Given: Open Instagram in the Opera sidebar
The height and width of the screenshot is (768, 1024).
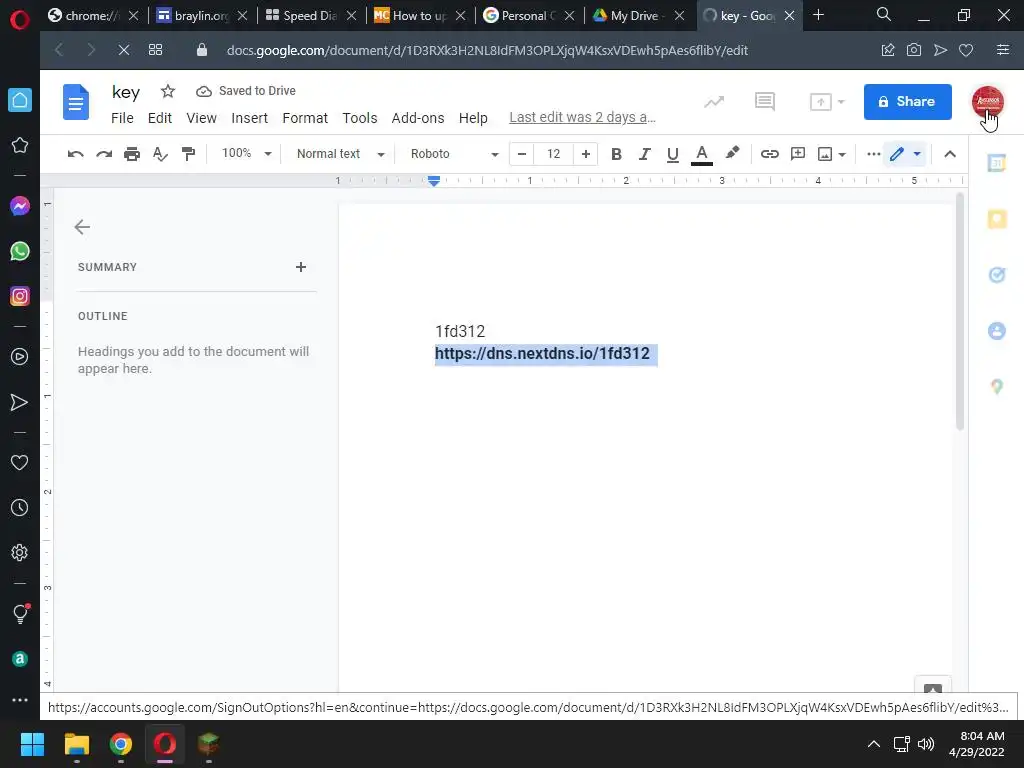Looking at the screenshot, I should [20, 296].
